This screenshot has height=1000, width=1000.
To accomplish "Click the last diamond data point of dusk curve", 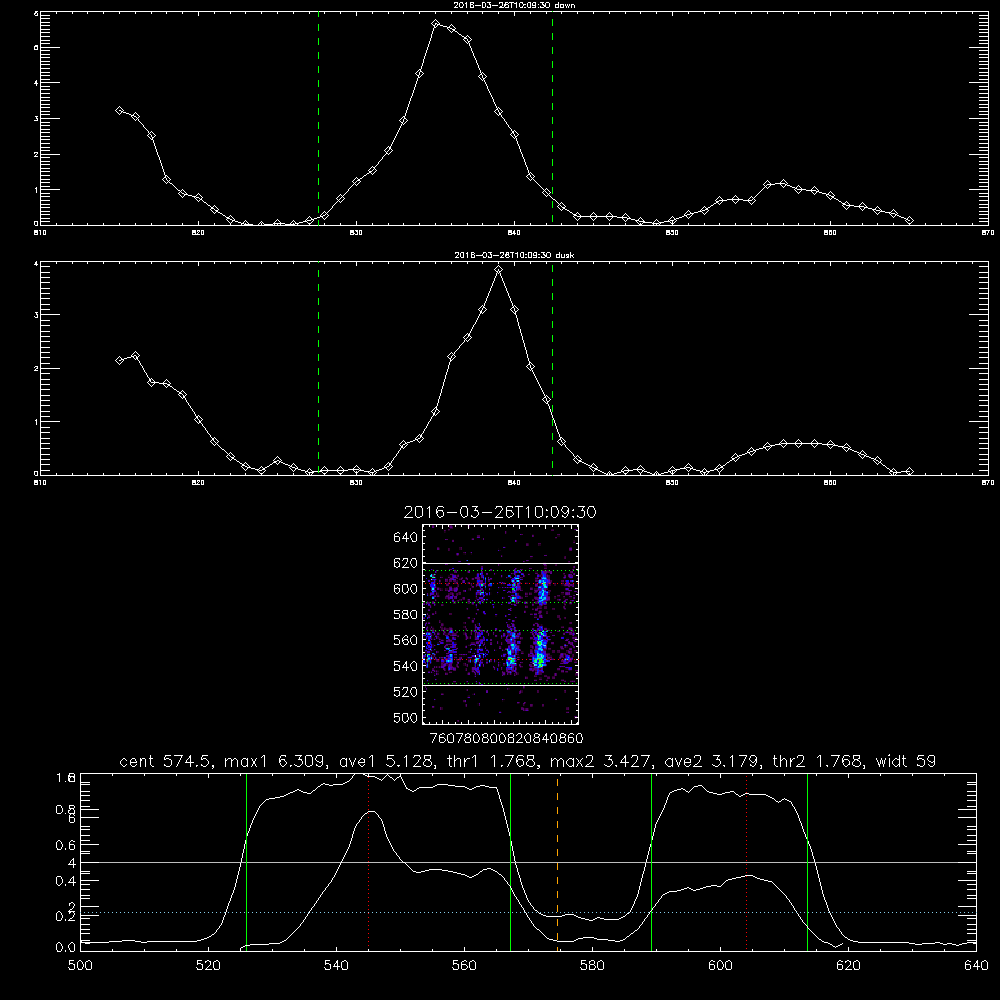I will 909,471.
